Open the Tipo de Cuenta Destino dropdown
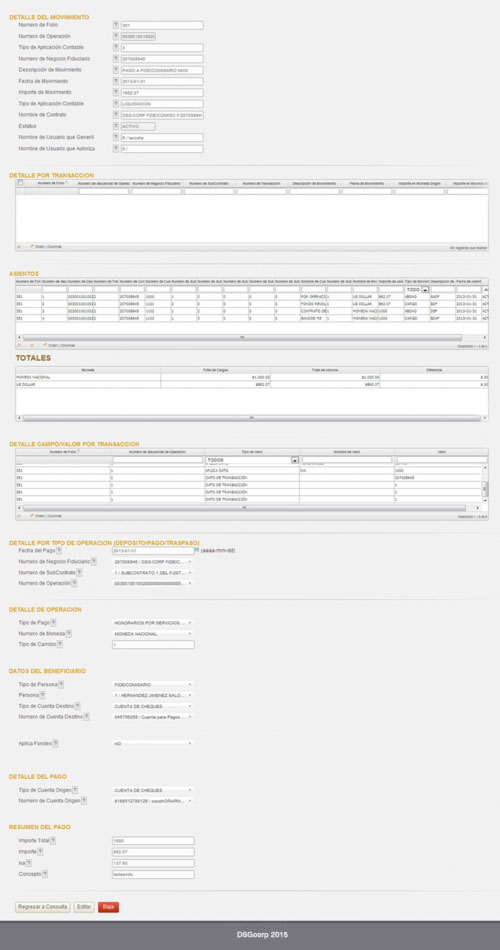Image resolution: width=500 pixels, height=950 pixels. (153, 706)
